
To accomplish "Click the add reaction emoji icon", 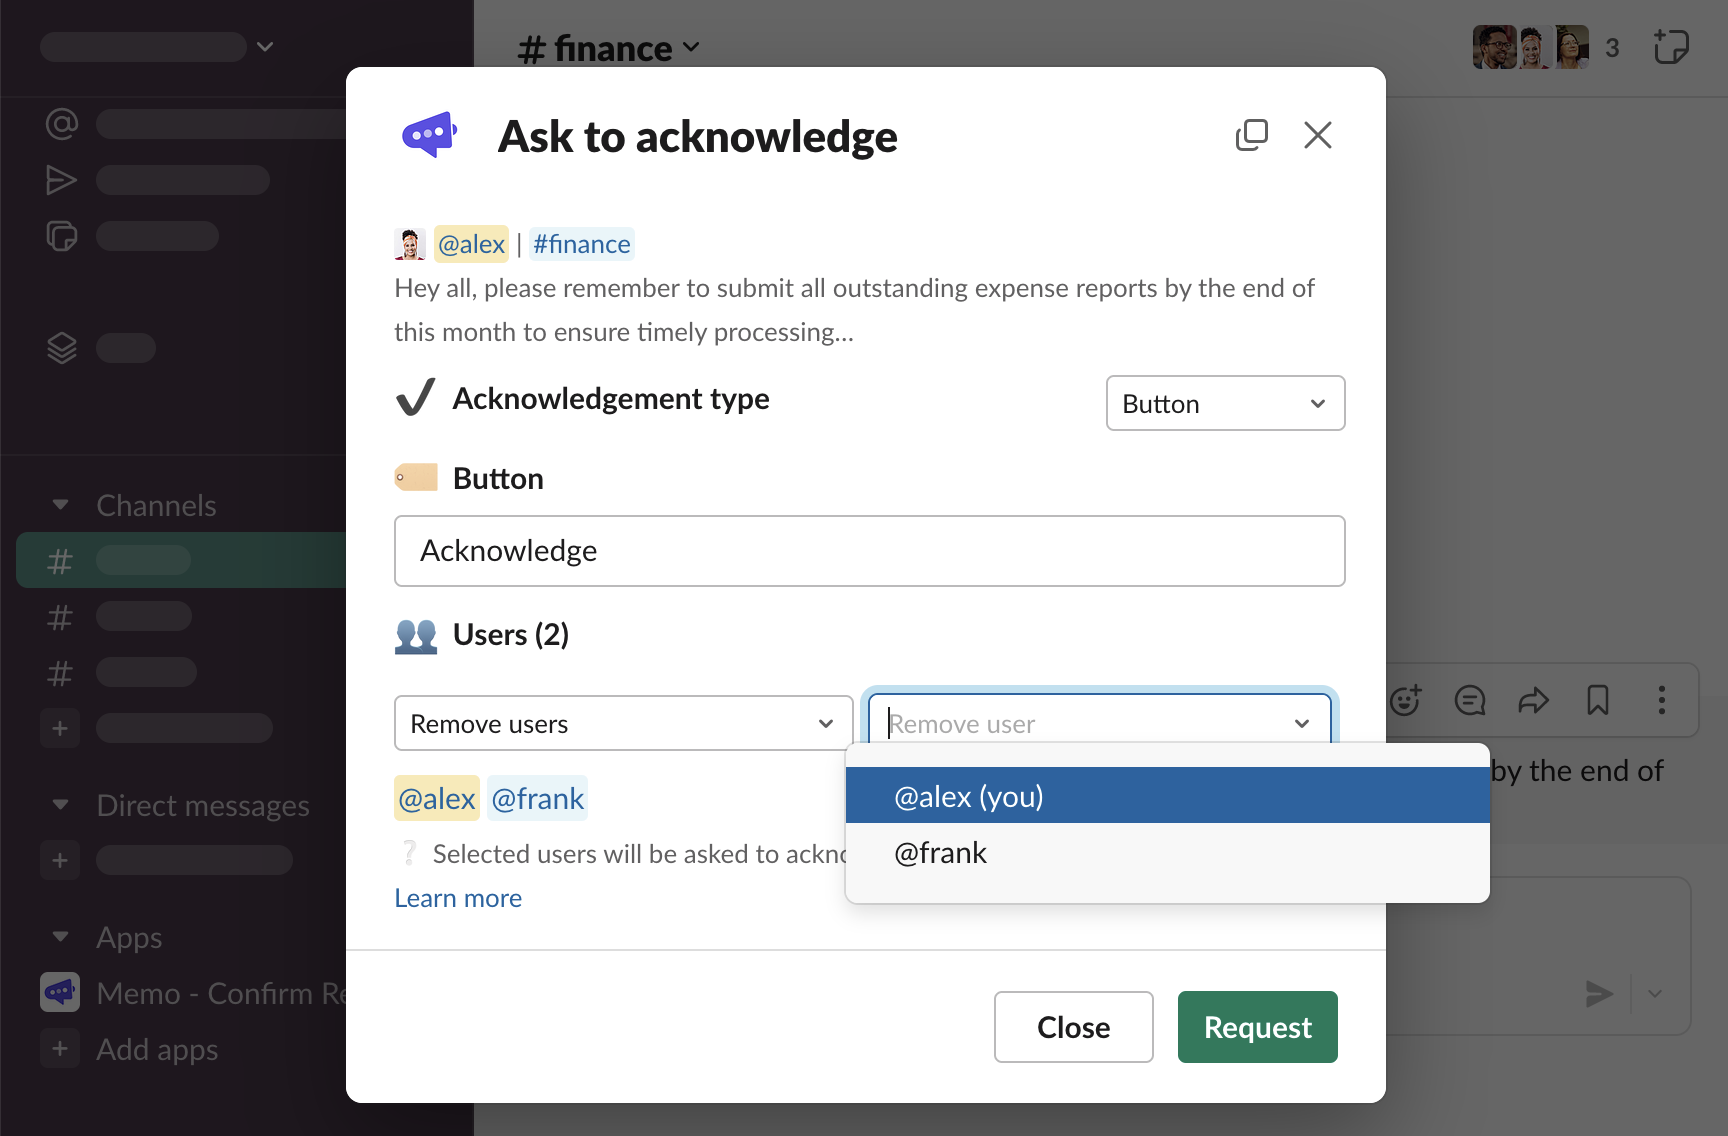I will point(1405,700).
